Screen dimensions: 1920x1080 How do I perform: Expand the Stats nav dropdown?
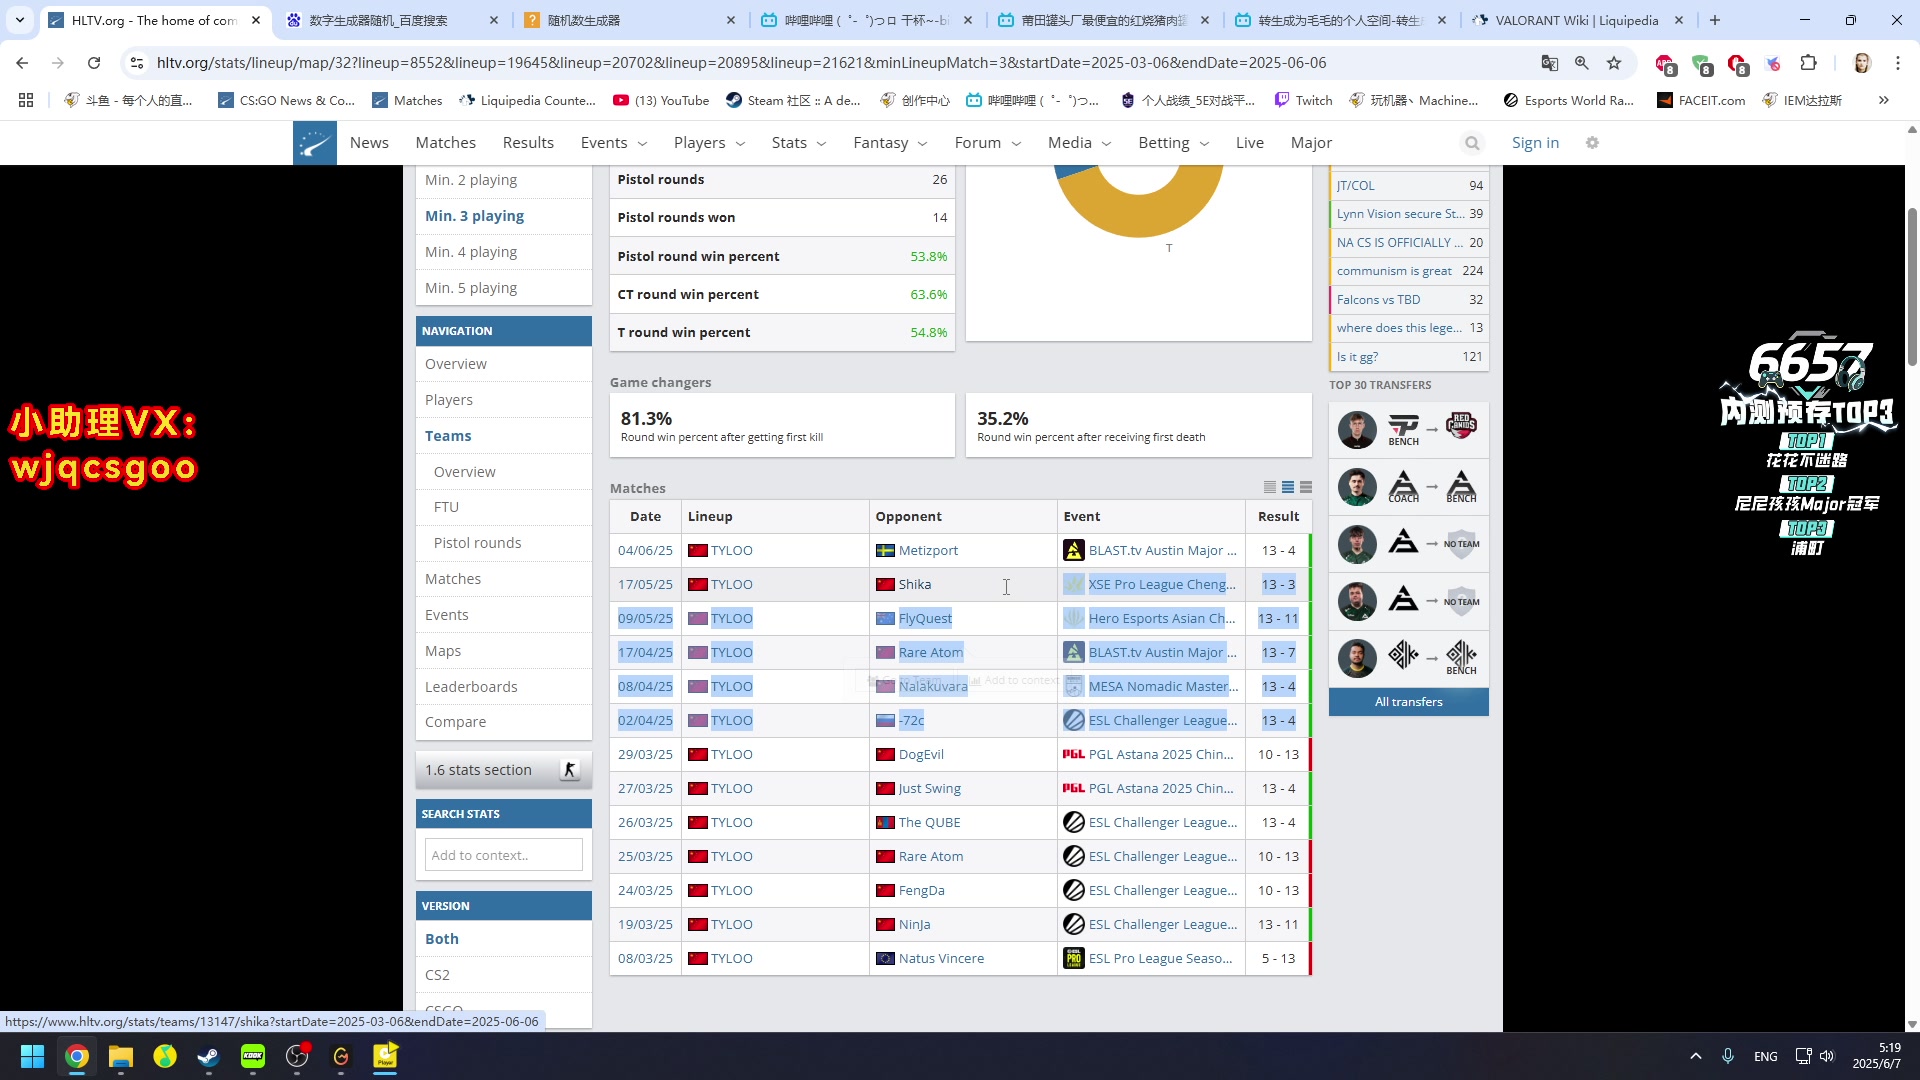[821, 144]
